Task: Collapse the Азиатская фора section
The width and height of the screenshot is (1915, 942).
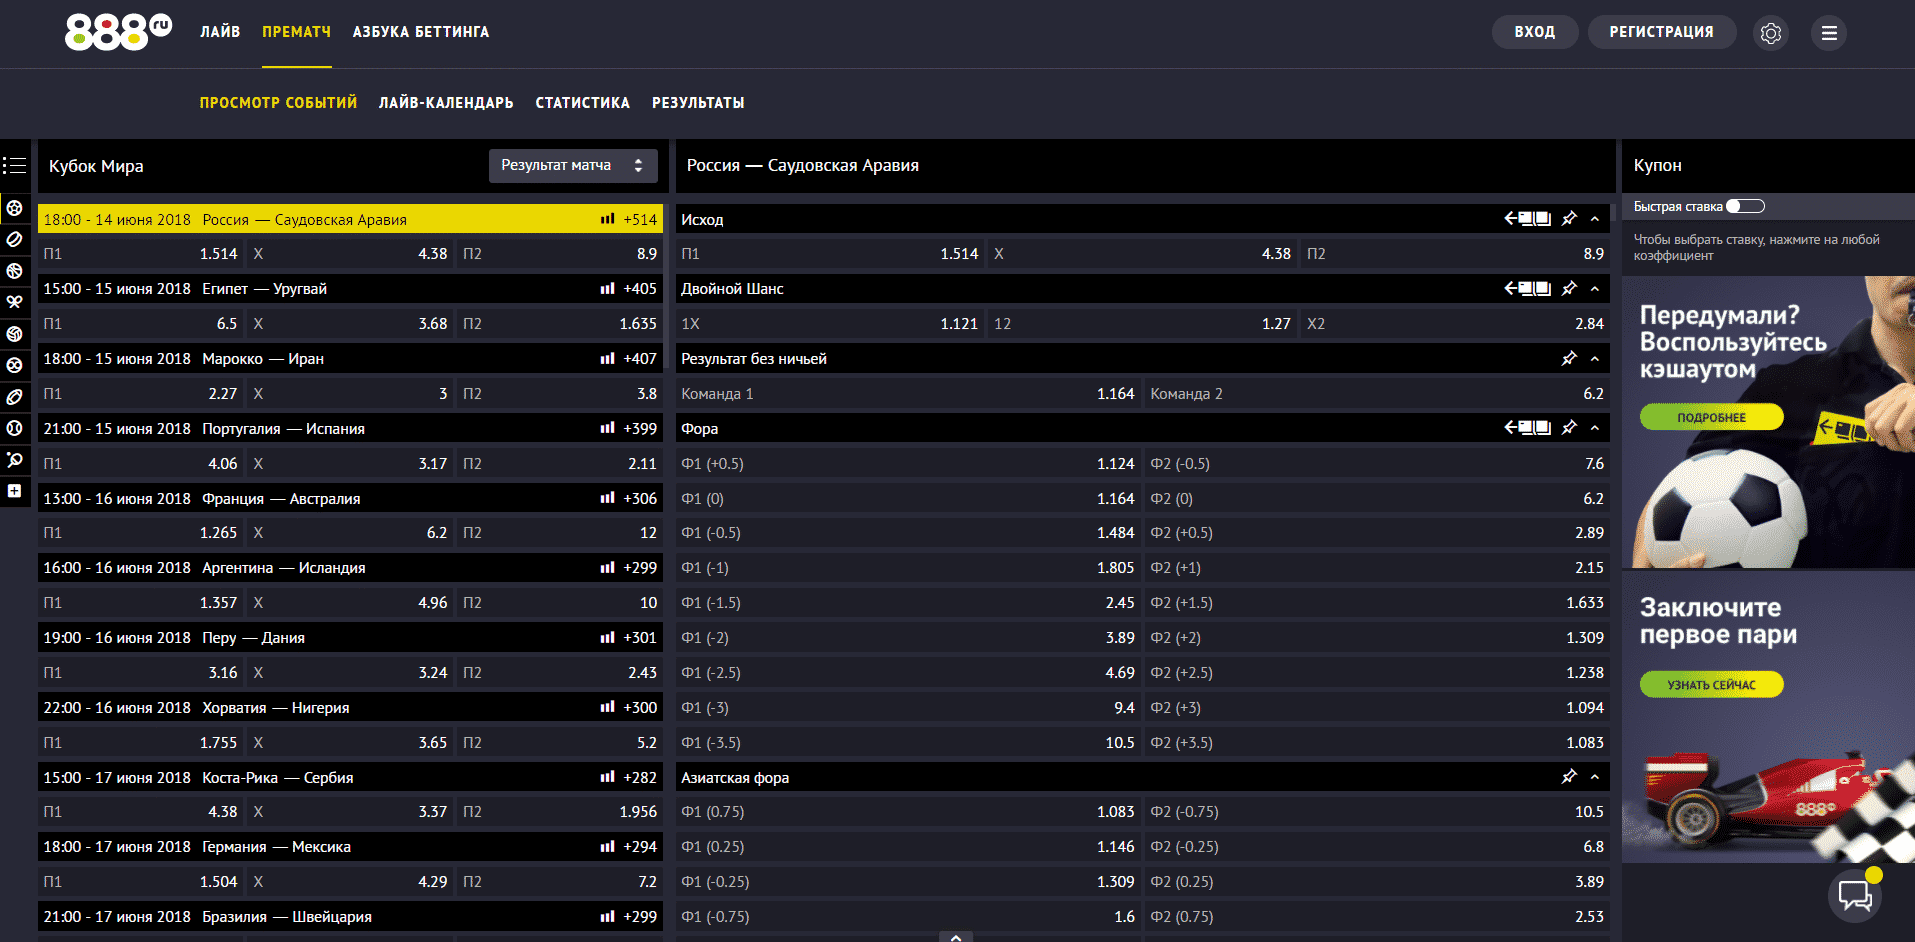Action: 1595,777
